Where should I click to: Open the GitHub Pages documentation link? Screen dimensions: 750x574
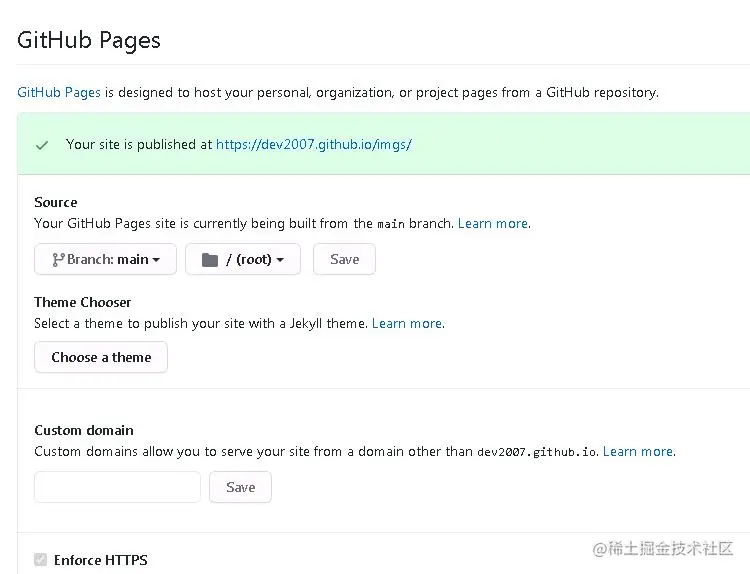59,92
